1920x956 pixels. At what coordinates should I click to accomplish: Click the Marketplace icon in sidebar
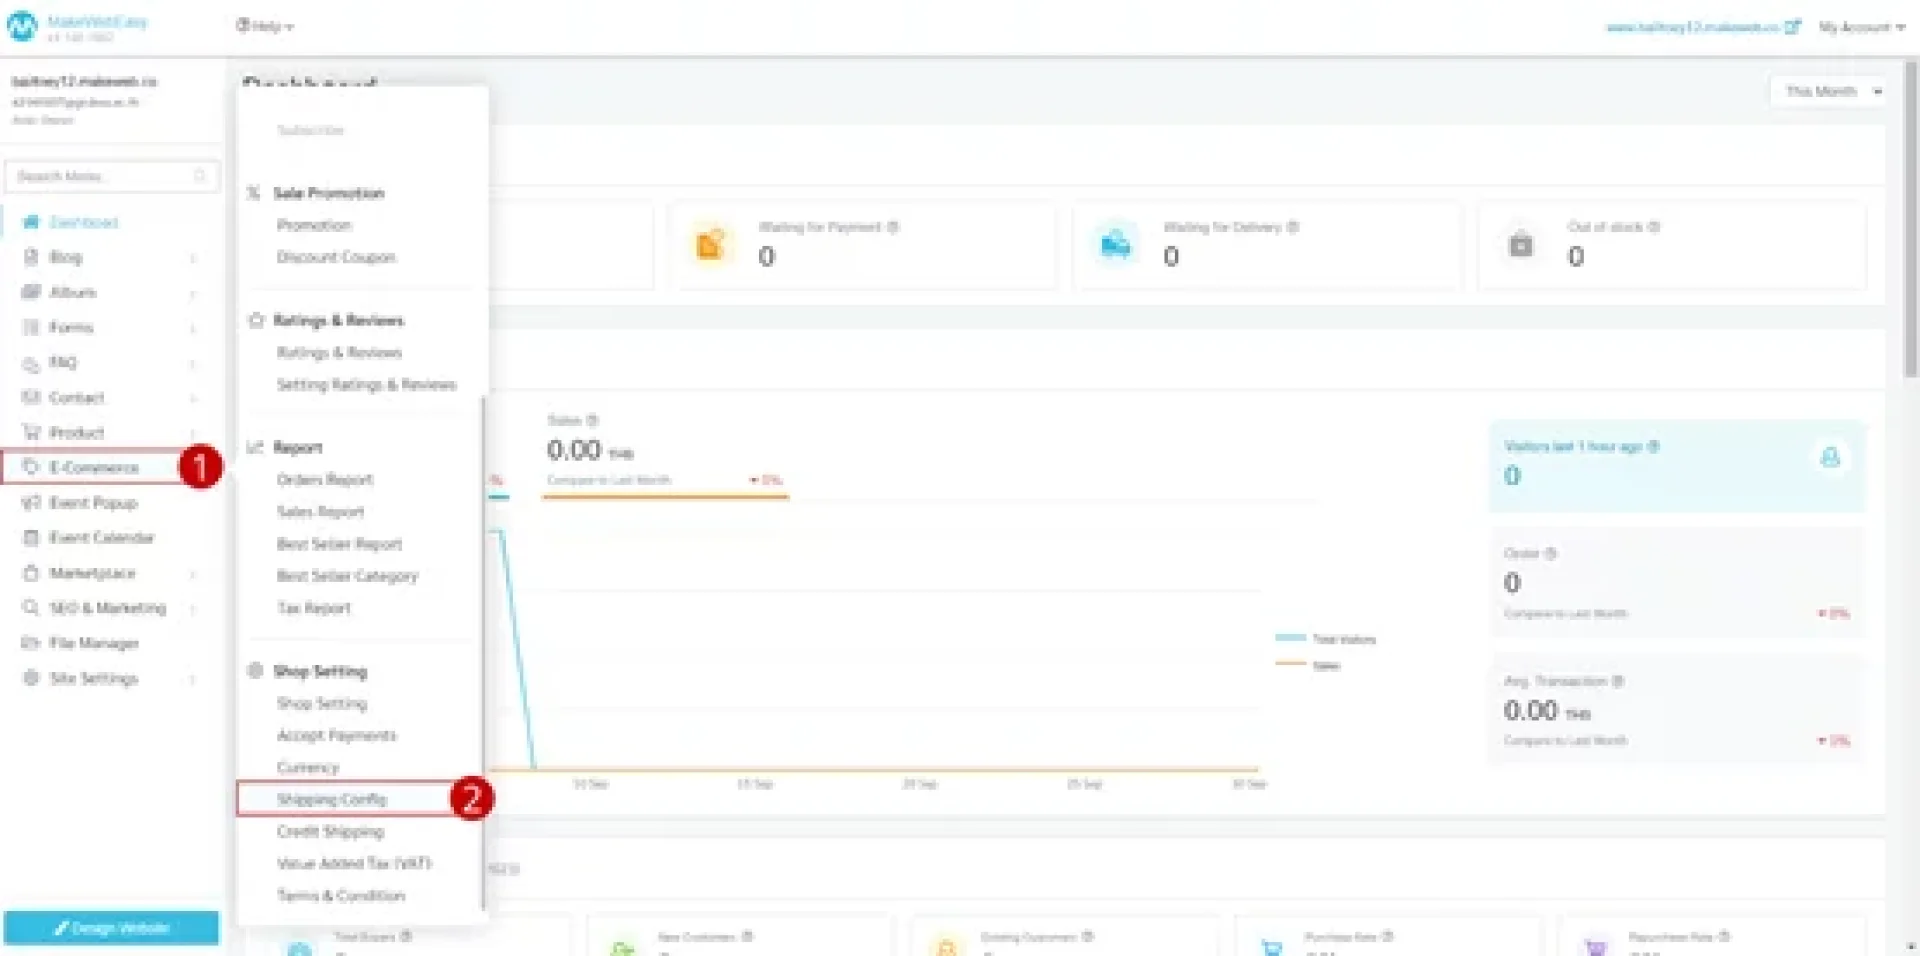(31, 573)
